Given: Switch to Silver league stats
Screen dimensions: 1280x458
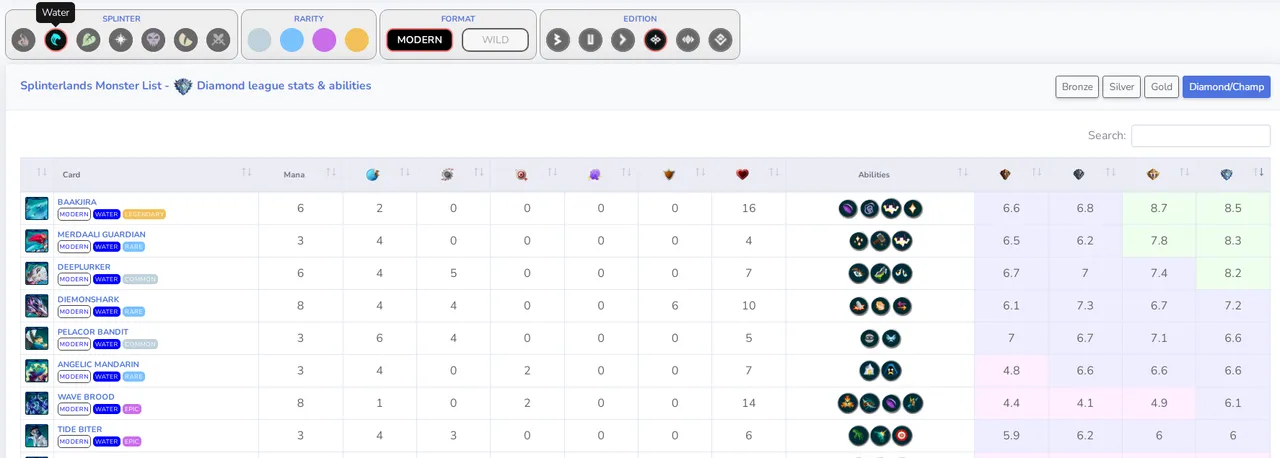Looking at the screenshot, I should pos(1122,87).
